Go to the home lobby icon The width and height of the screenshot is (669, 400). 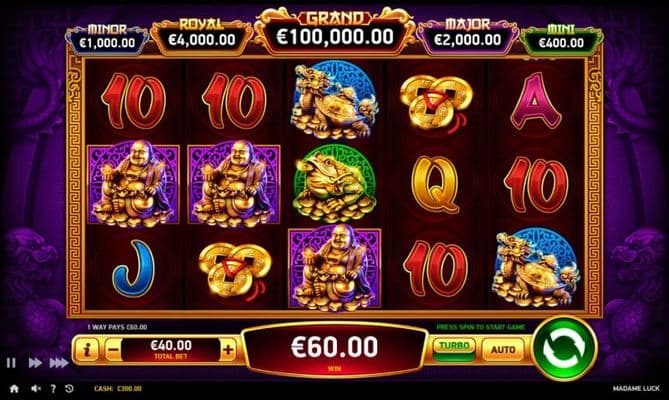14,388
